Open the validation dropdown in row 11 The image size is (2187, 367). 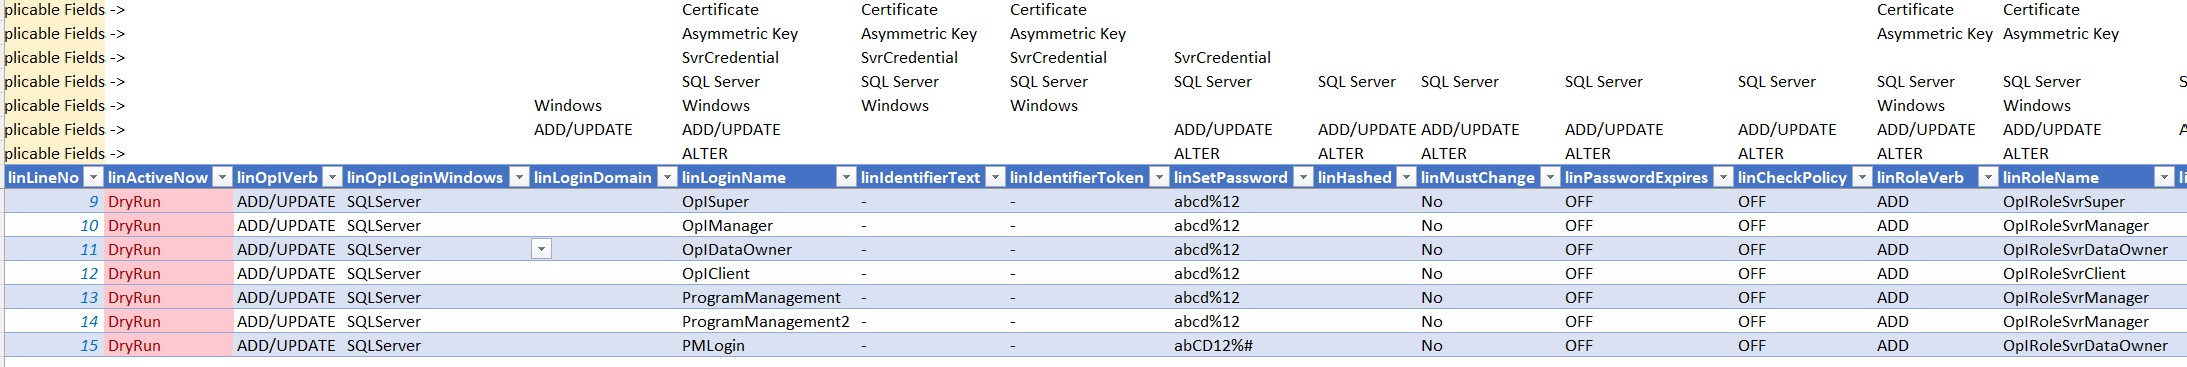tap(541, 249)
